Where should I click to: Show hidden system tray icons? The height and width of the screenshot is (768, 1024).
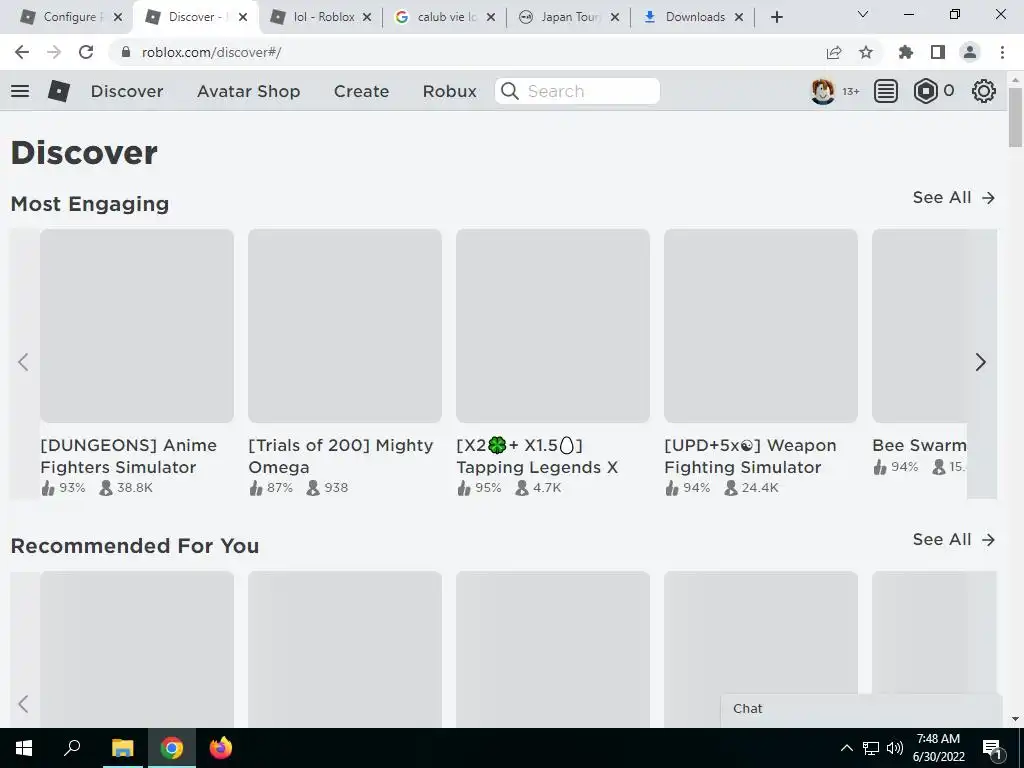[x=846, y=748]
